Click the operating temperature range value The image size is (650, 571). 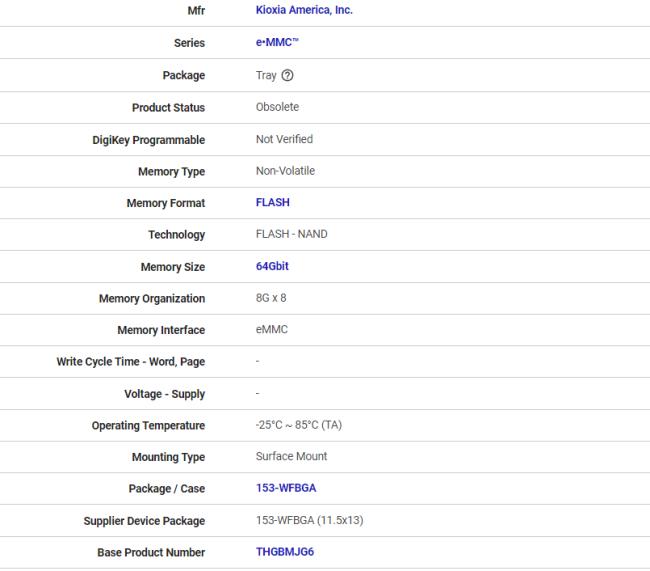(x=298, y=425)
